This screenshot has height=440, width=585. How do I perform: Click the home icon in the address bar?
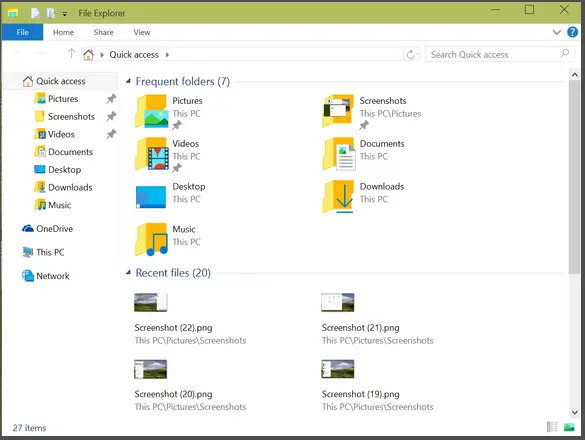coord(88,54)
